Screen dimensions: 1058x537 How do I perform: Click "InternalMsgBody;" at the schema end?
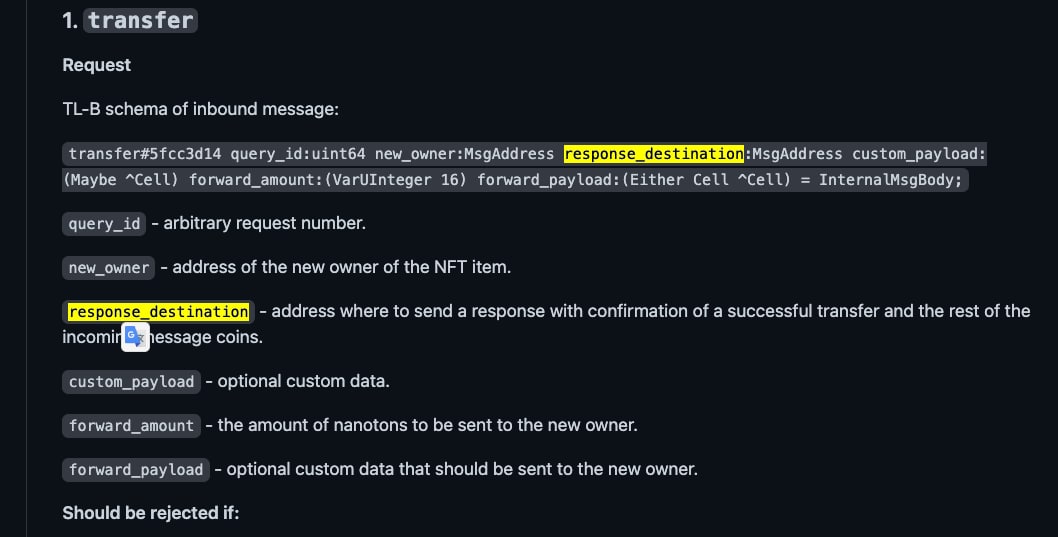[x=890, y=180]
